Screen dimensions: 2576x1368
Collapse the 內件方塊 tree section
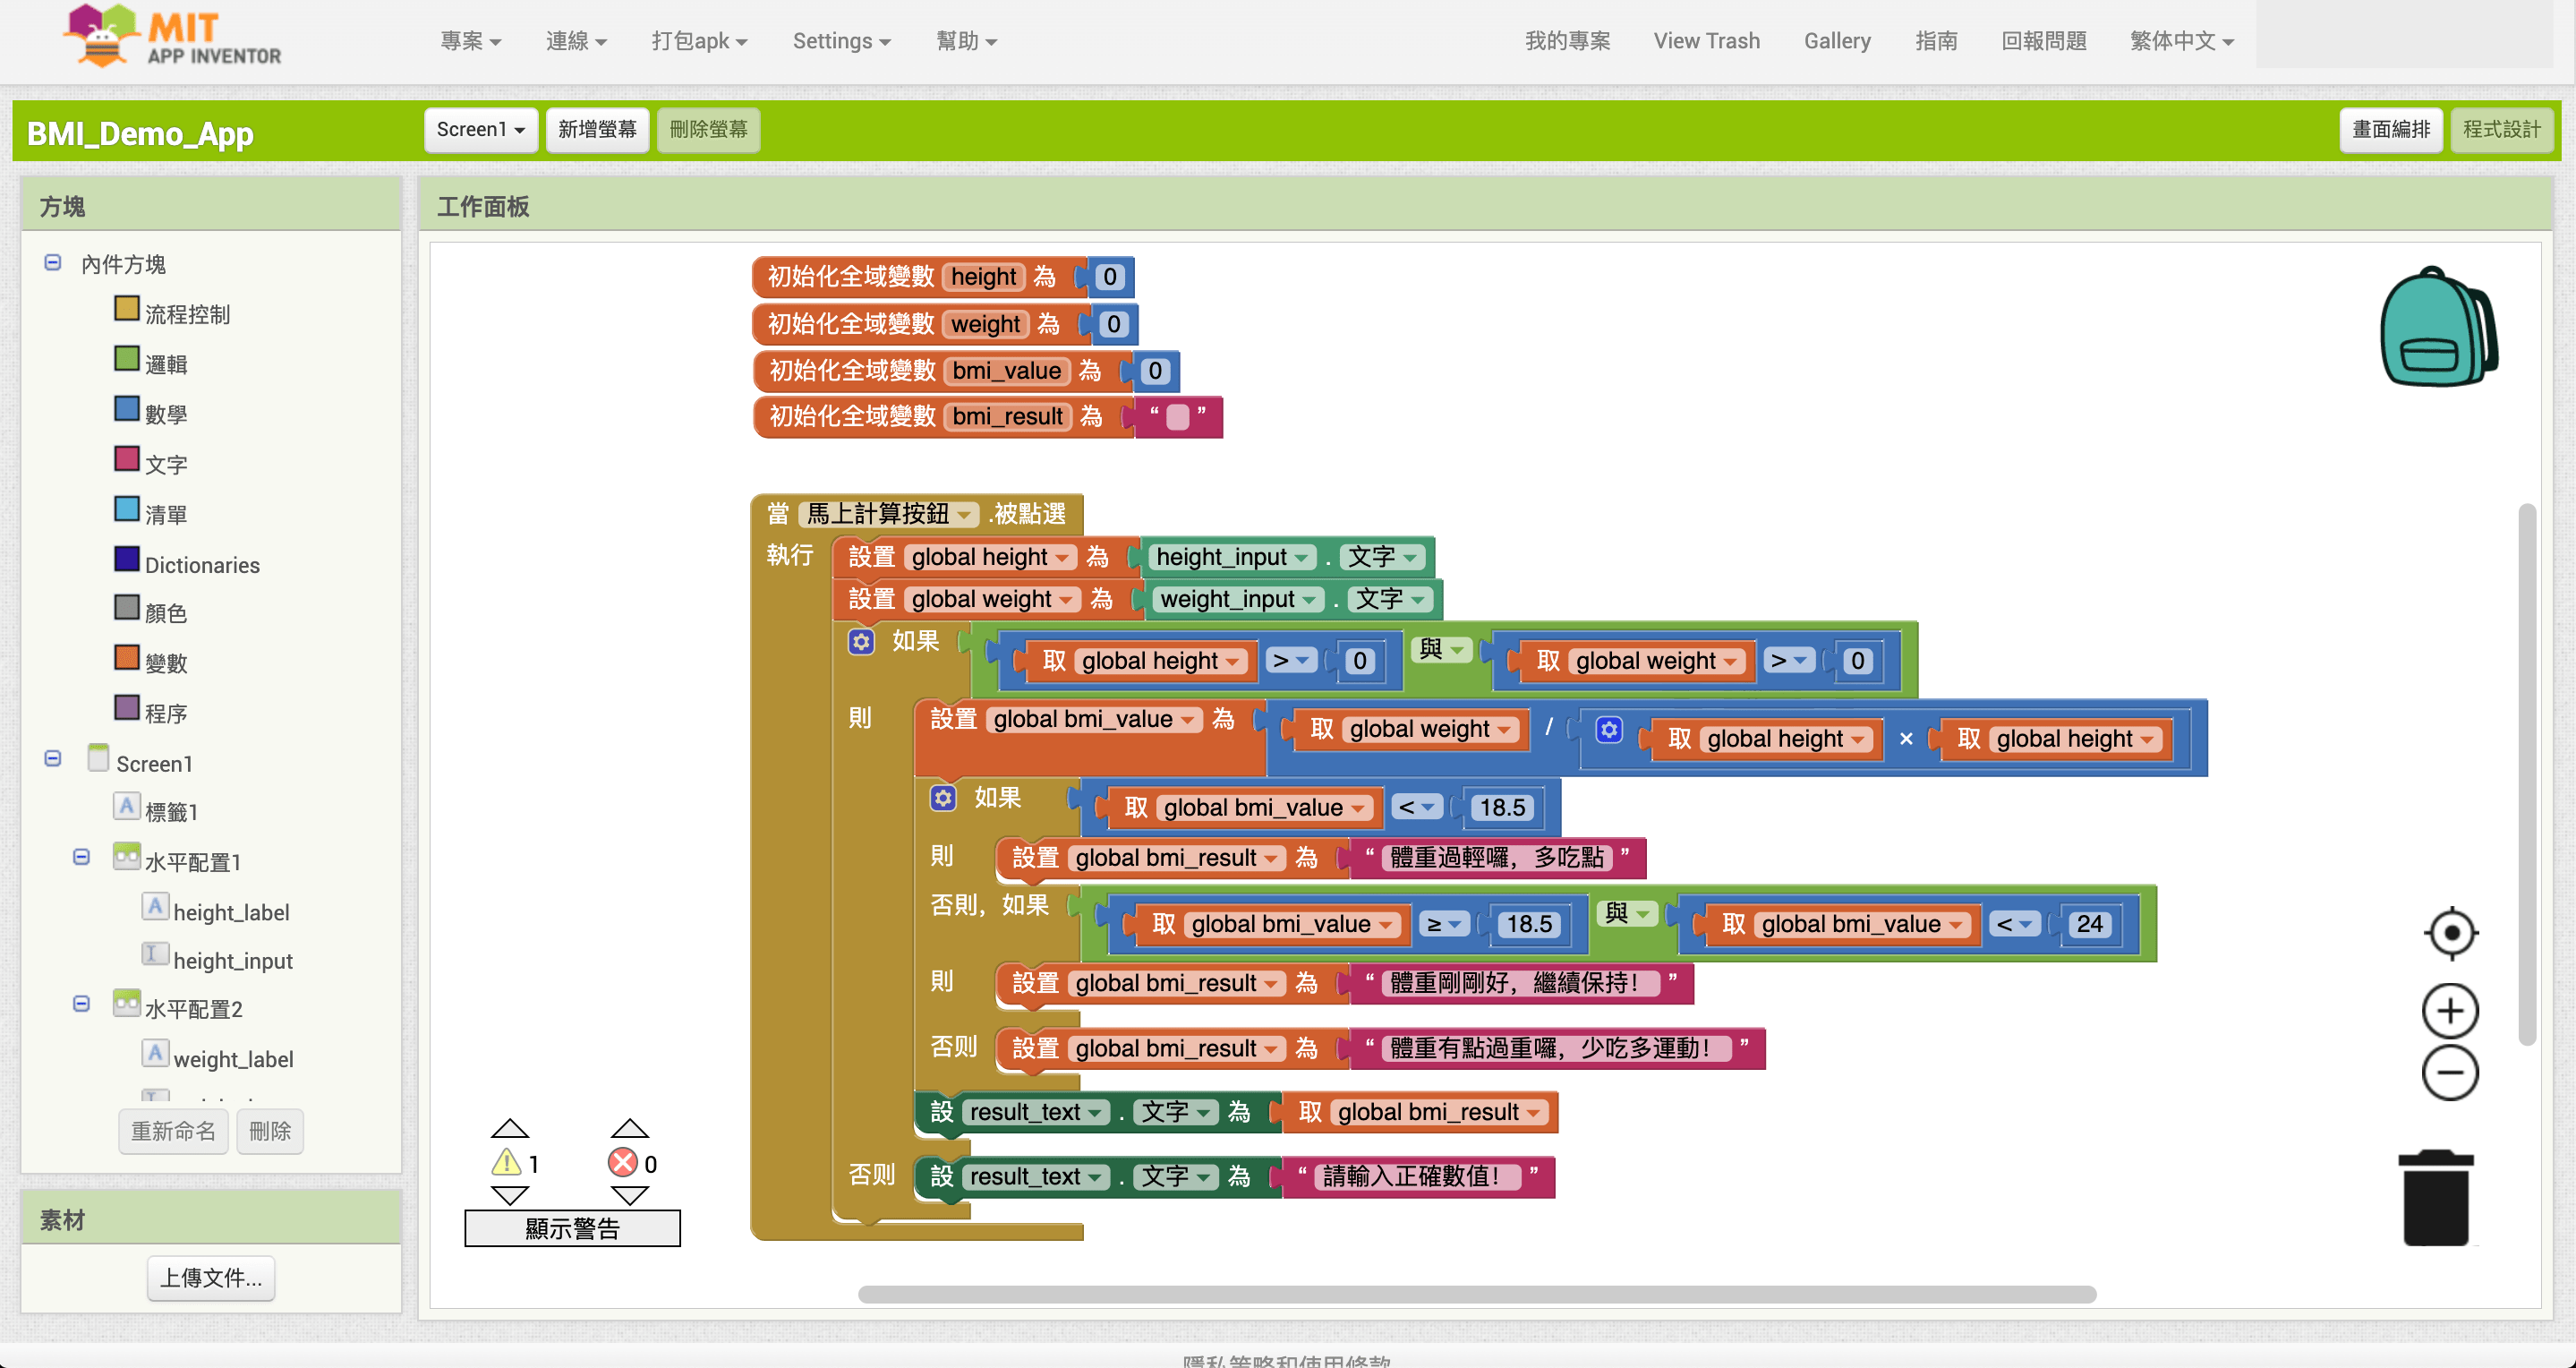53,263
